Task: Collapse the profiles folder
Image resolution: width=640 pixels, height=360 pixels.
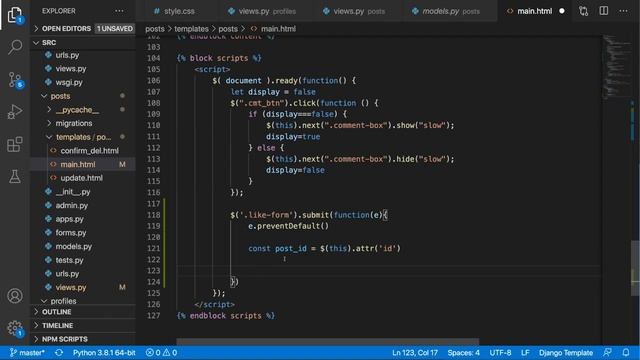Action: tap(83, 301)
